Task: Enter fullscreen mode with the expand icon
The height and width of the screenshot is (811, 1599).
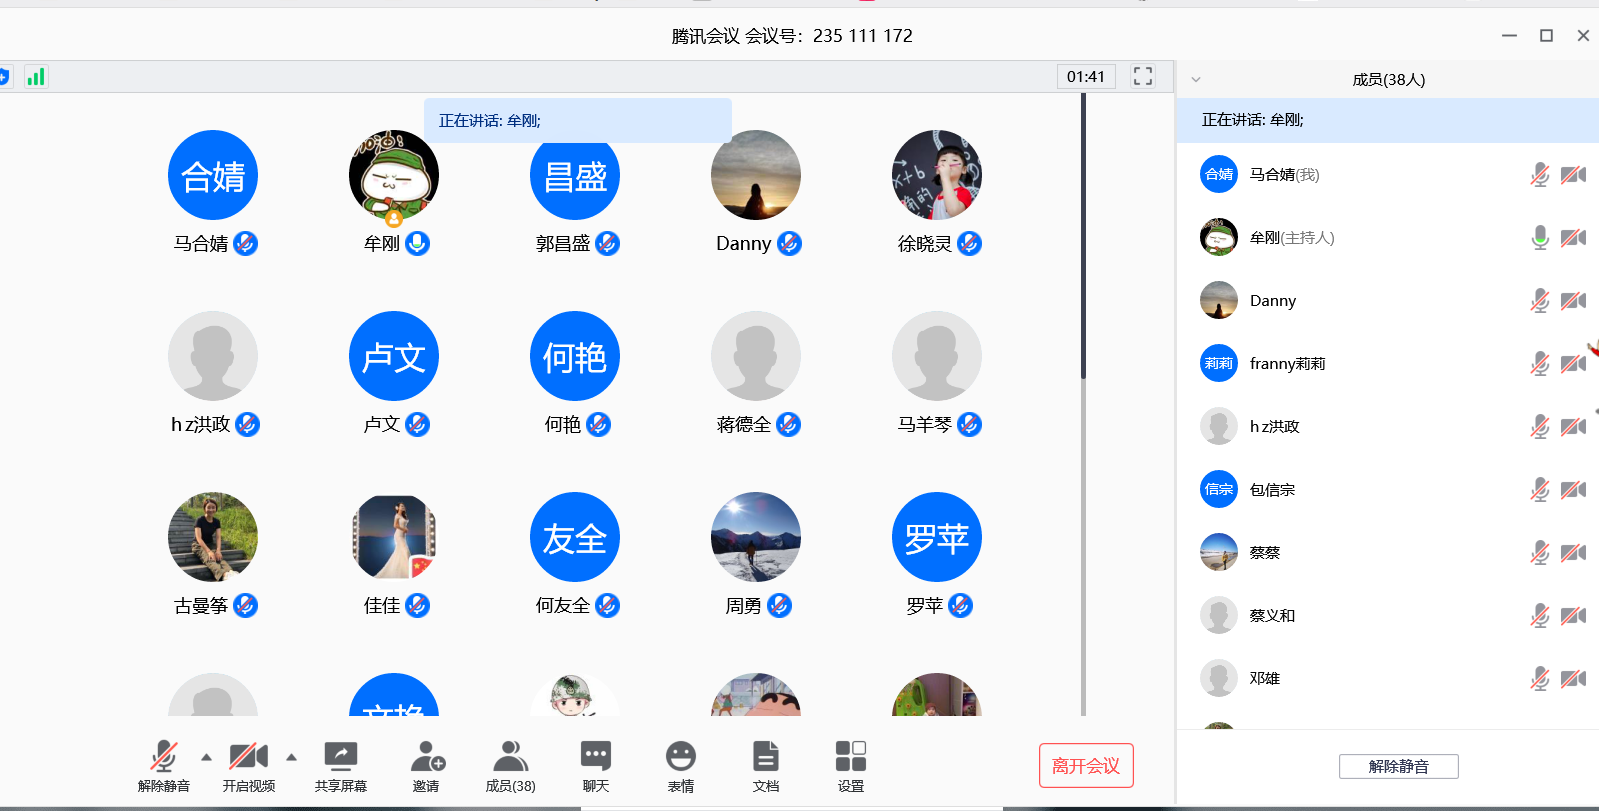Action: 1143,77
